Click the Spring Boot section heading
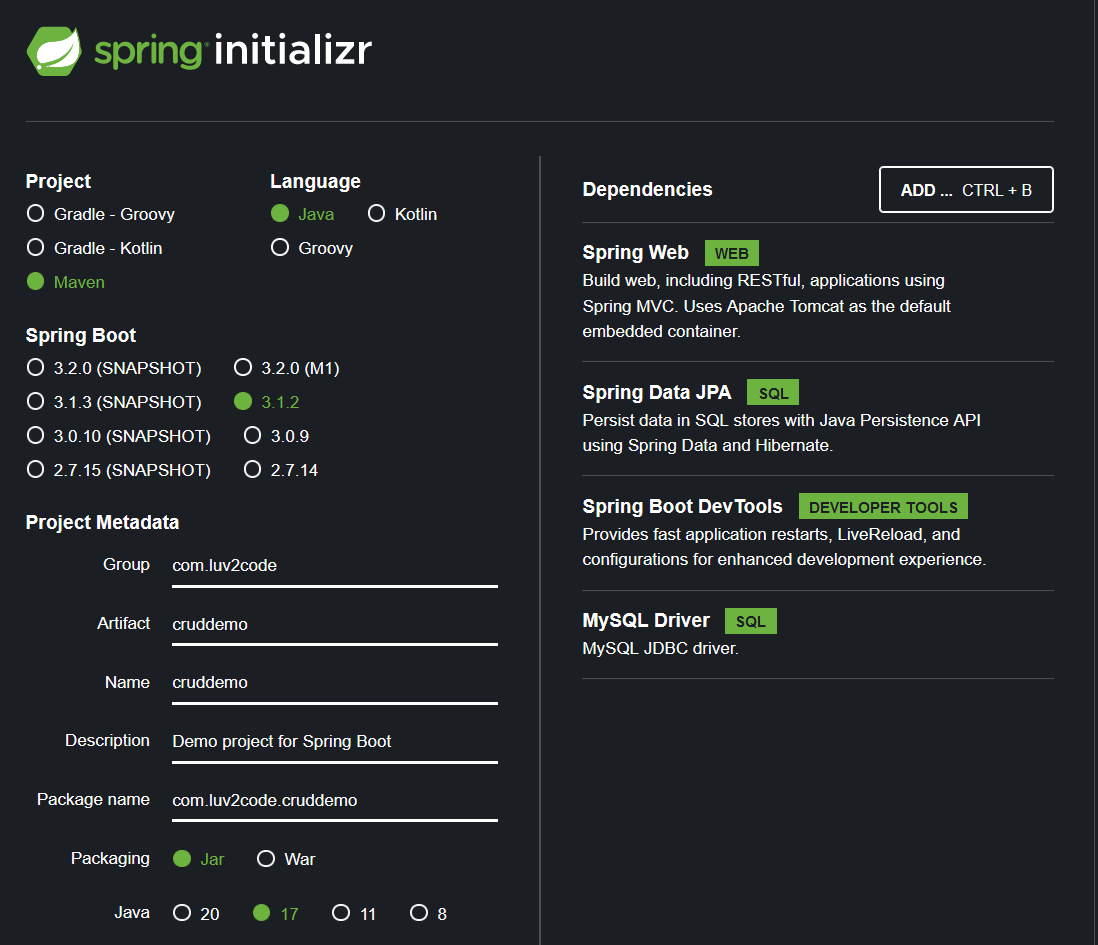Viewport: 1098px width, 945px height. click(81, 336)
